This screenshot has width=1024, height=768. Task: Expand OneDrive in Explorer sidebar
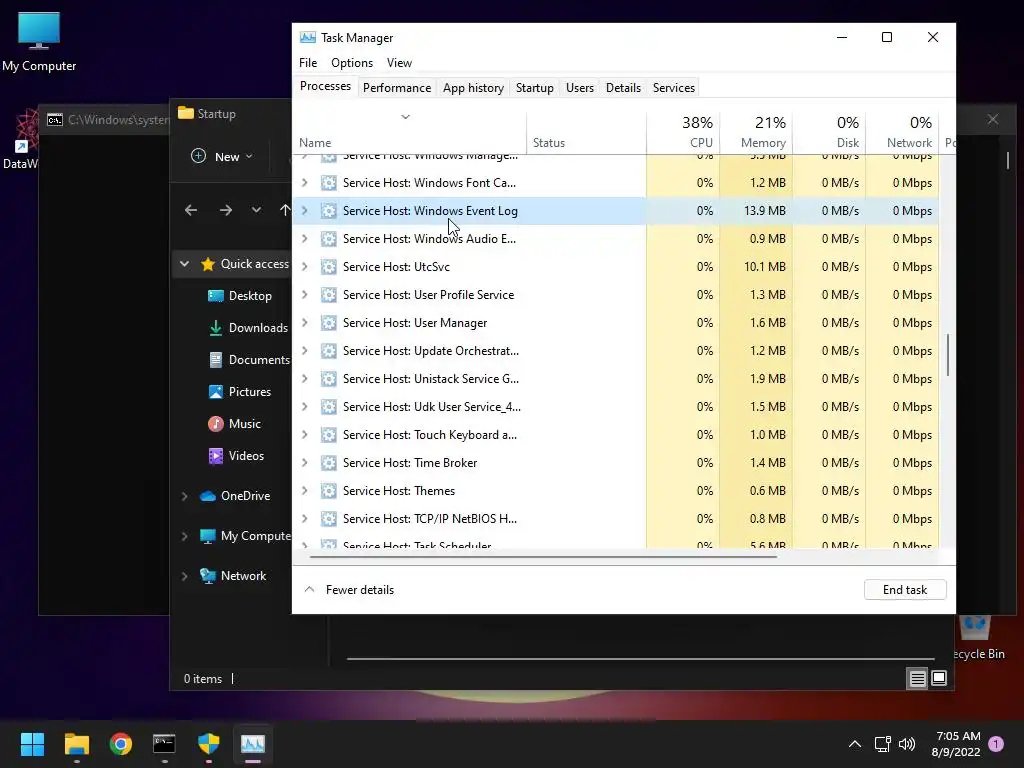(x=185, y=496)
